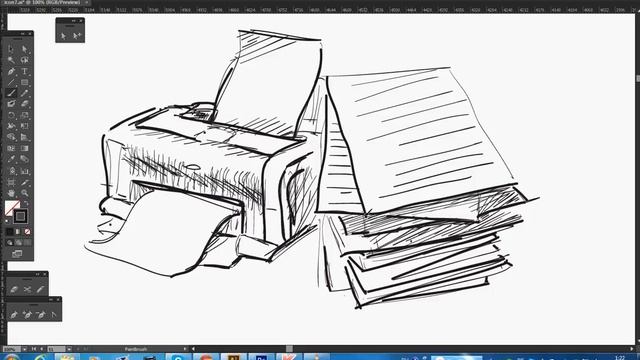
Task: Open Change Screen Mode button
Action: click(x=17, y=254)
